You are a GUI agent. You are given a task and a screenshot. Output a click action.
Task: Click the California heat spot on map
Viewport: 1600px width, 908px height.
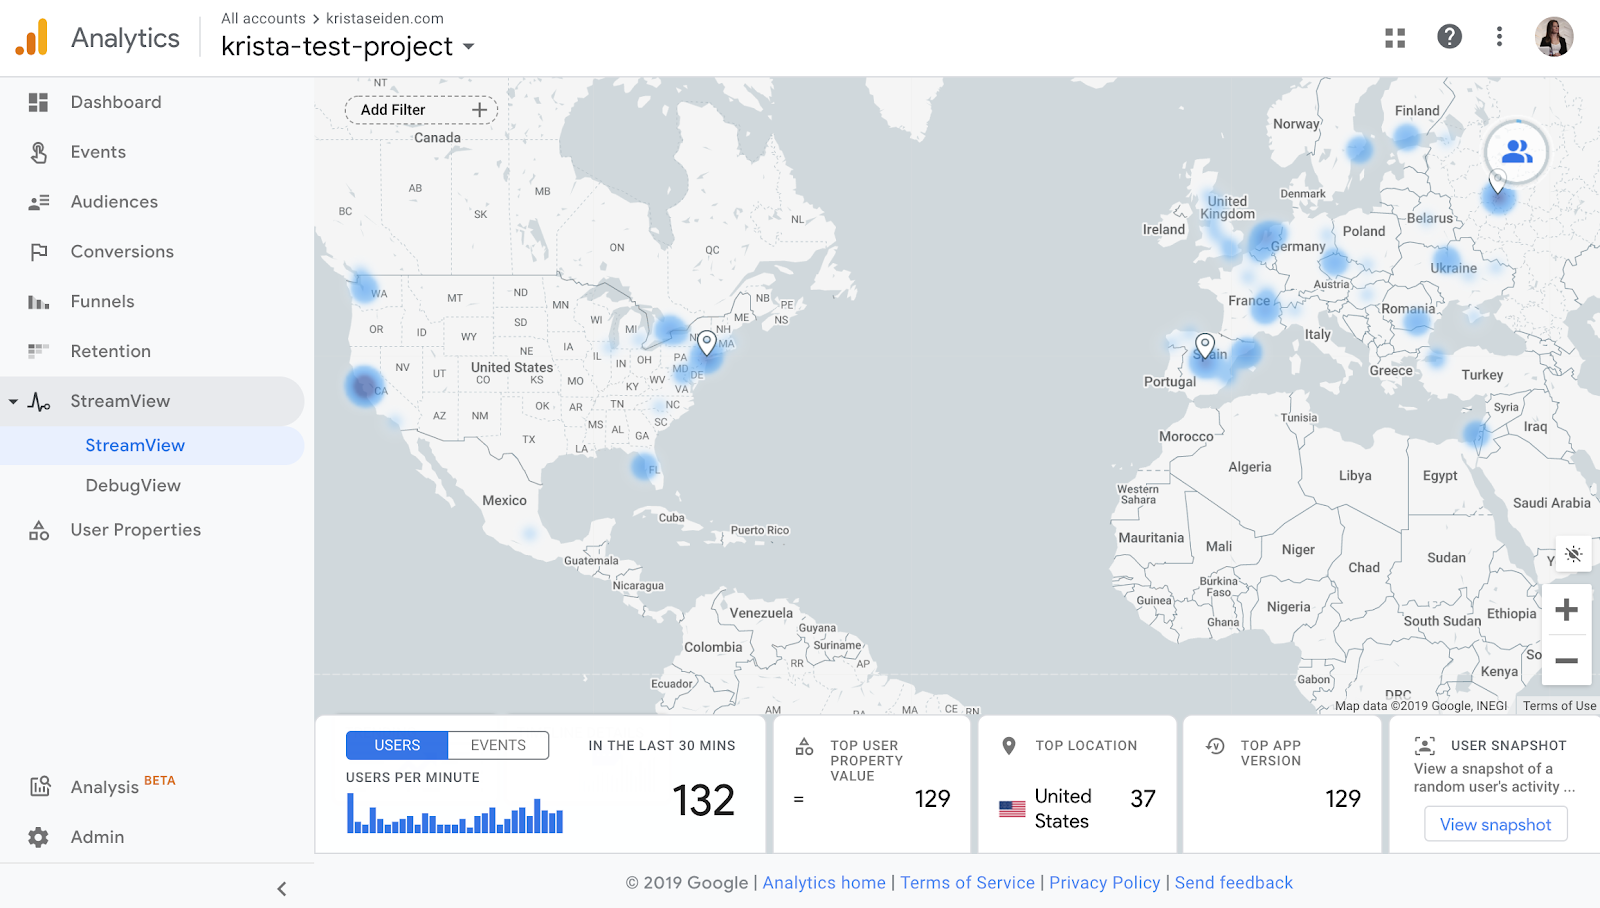click(x=363, y=386)
